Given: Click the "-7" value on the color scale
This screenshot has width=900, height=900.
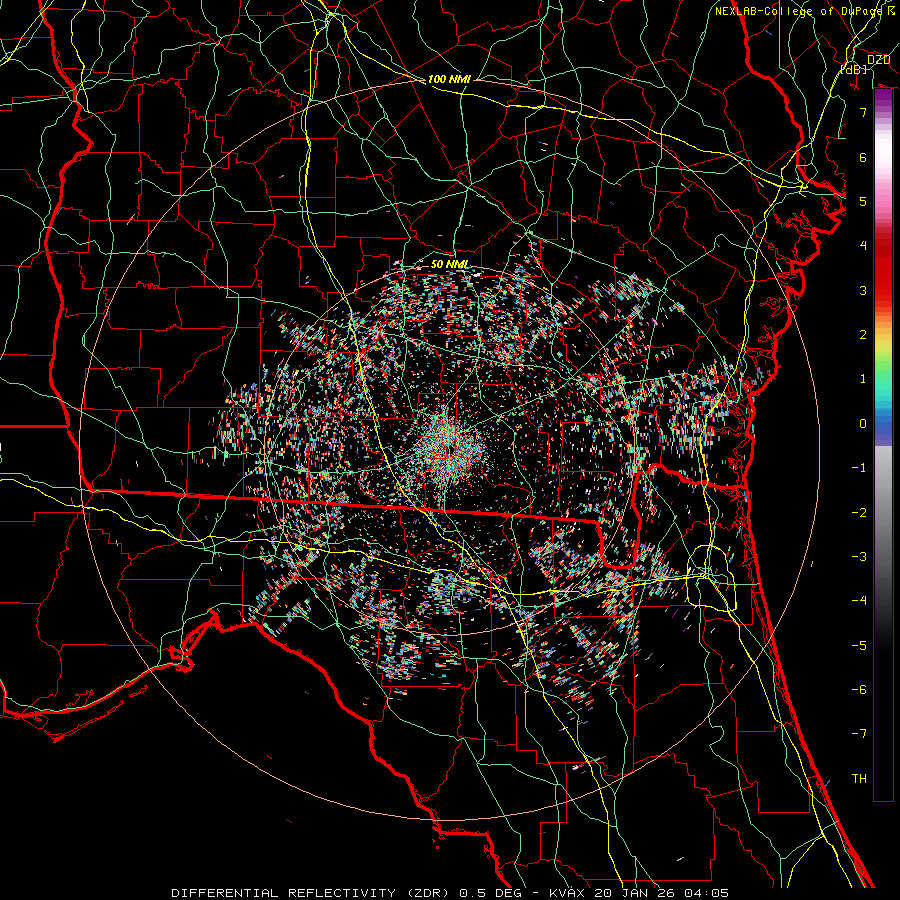Looking at the screenshot, I should click(859, 734).
